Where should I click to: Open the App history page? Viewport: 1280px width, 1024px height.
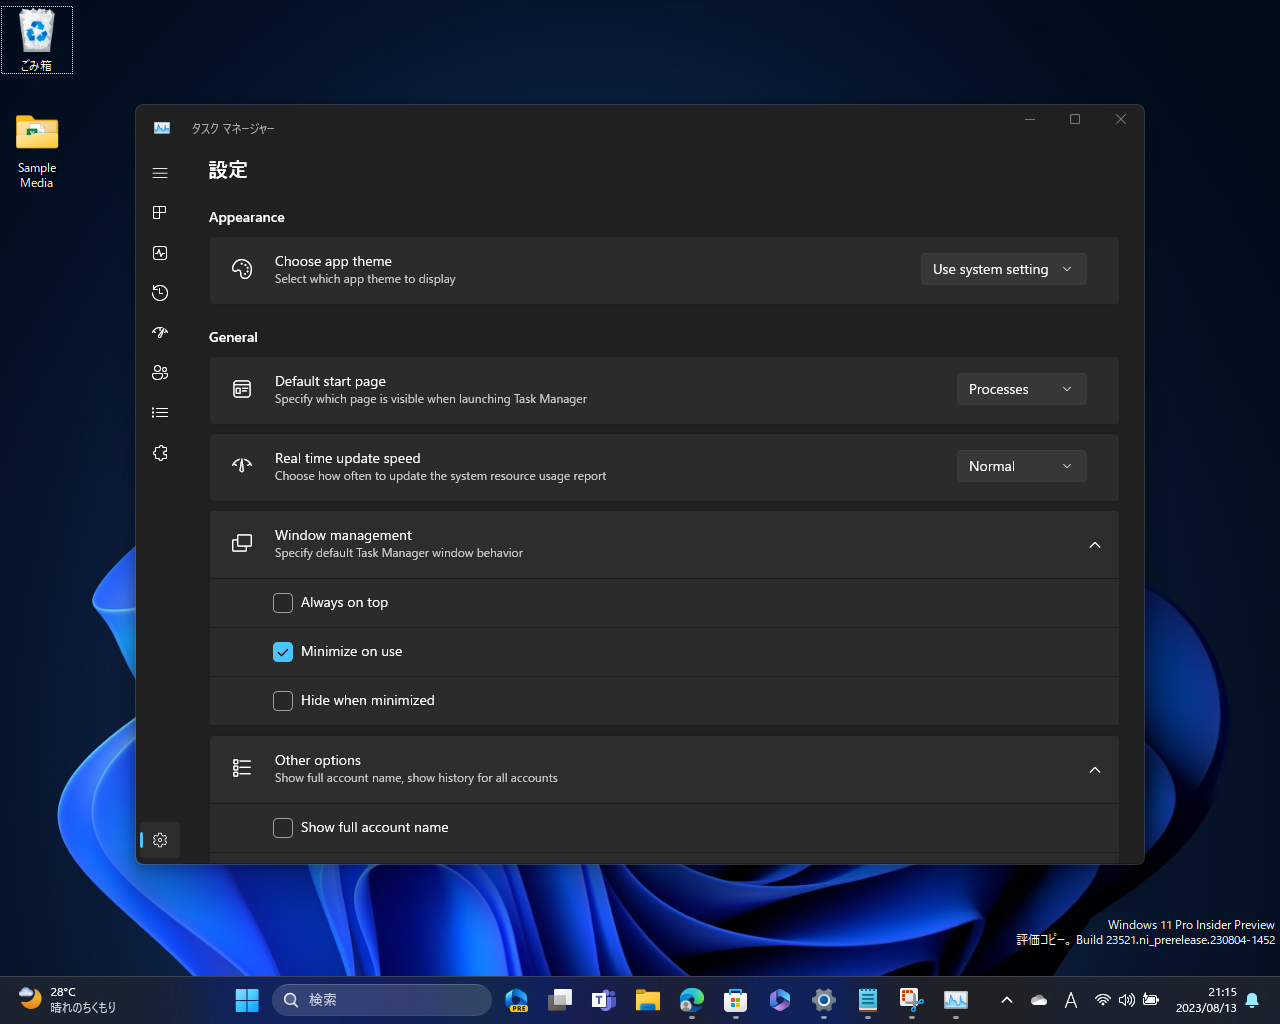(x=160, y=293)
